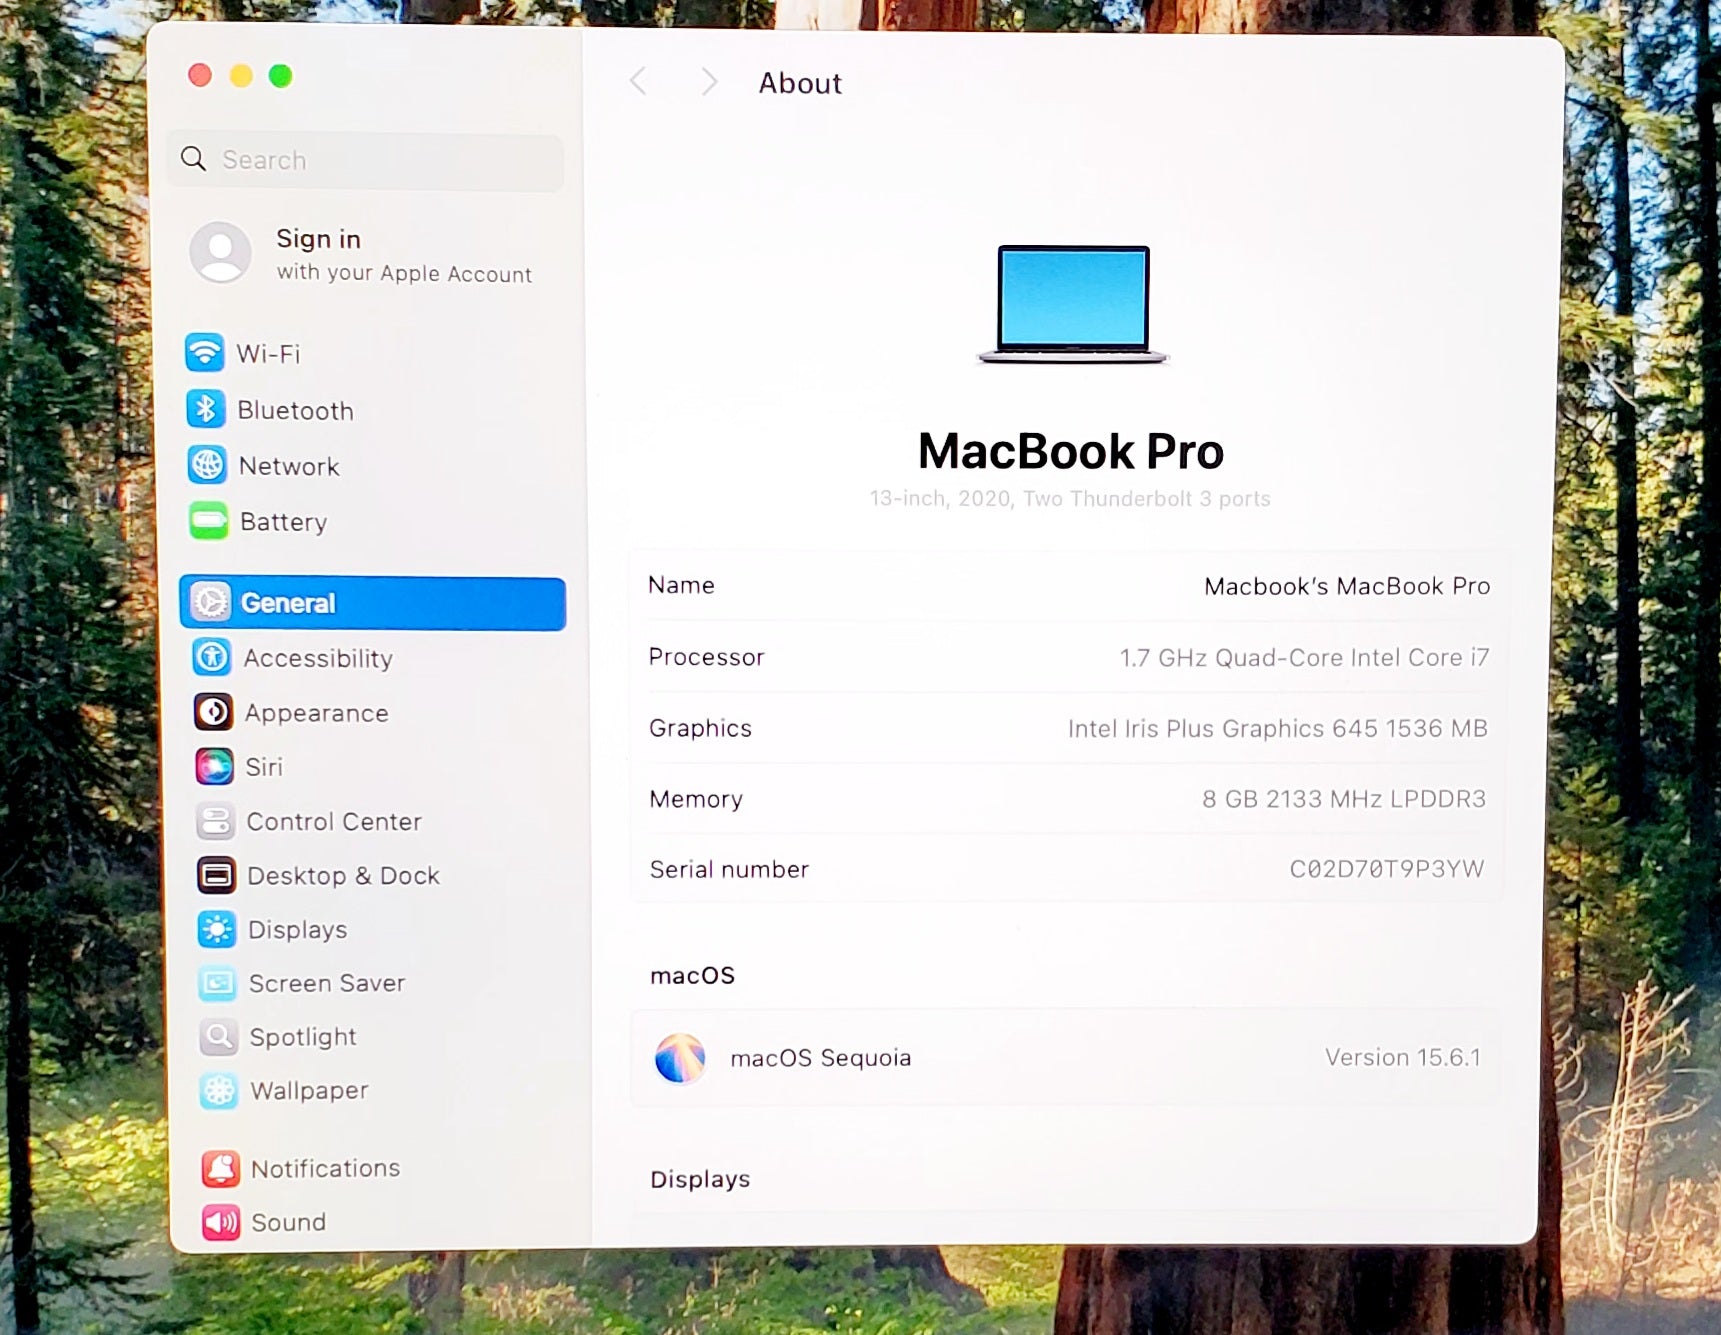Image resolution: width=1721 pixels, height=1335 pixels.
Task: Open Displays sun icon
Action: click(217, 929)
